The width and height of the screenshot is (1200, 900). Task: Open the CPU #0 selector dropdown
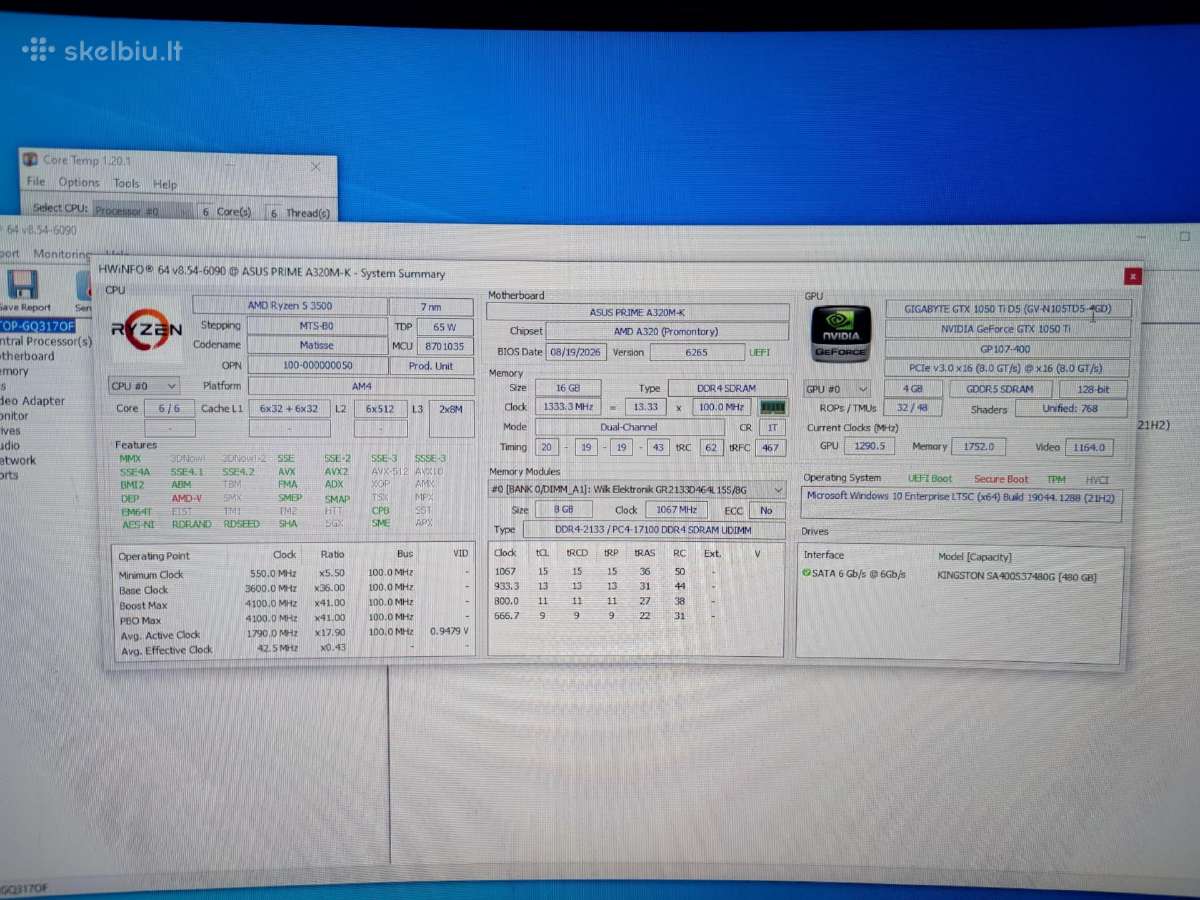pos(144,385)
